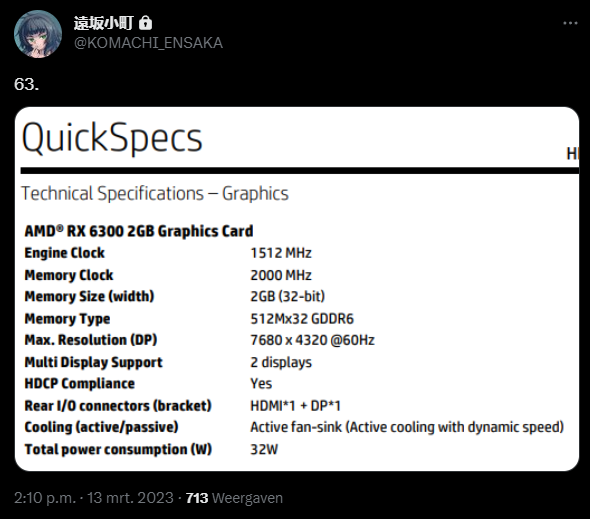Image resolution: width=590 pixels, height=519 pixels.
Task: Click the tweet text "63."
Action: [26, 84]
